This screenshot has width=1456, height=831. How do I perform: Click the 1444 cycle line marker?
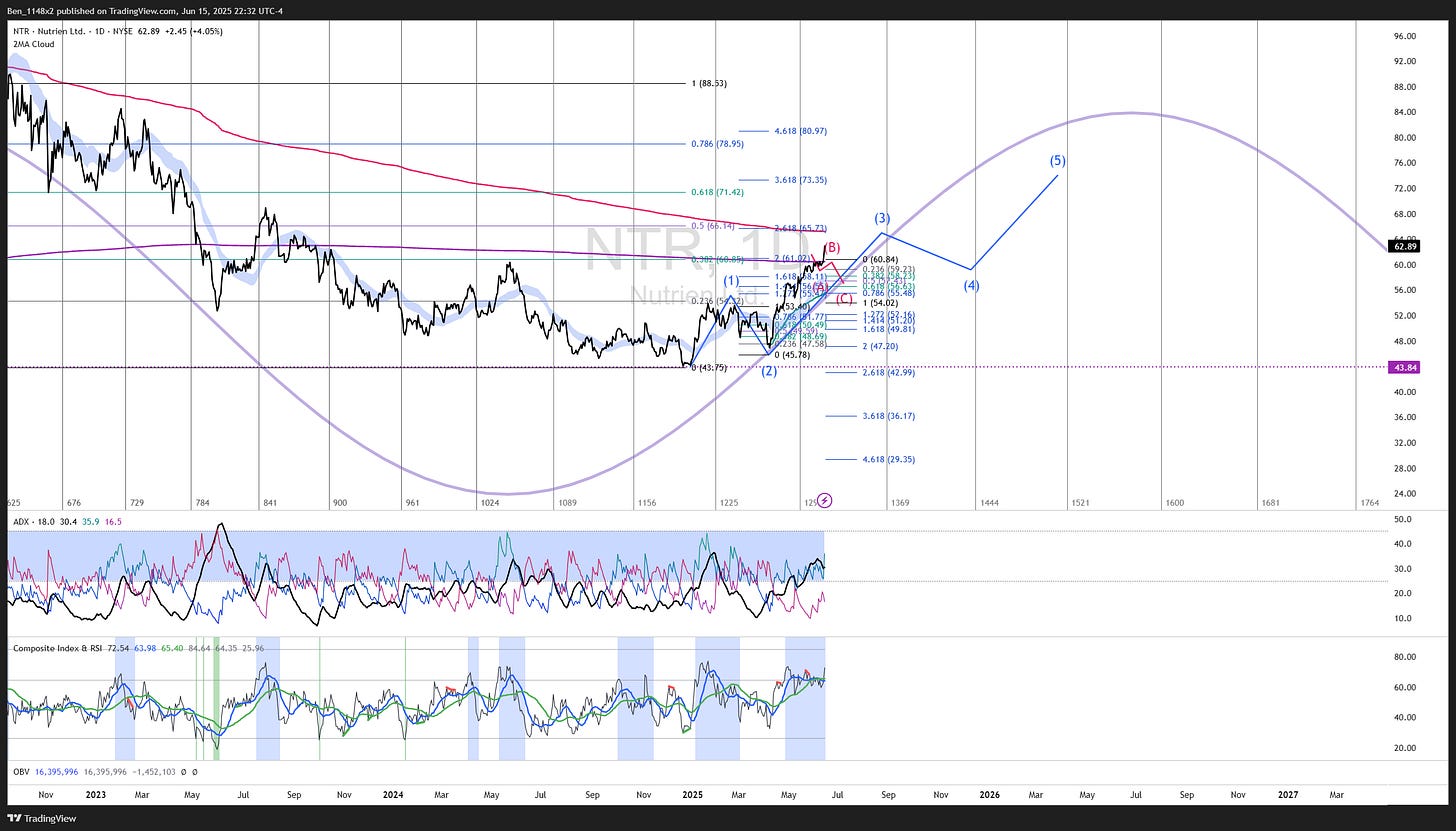(x=988, y=503)
